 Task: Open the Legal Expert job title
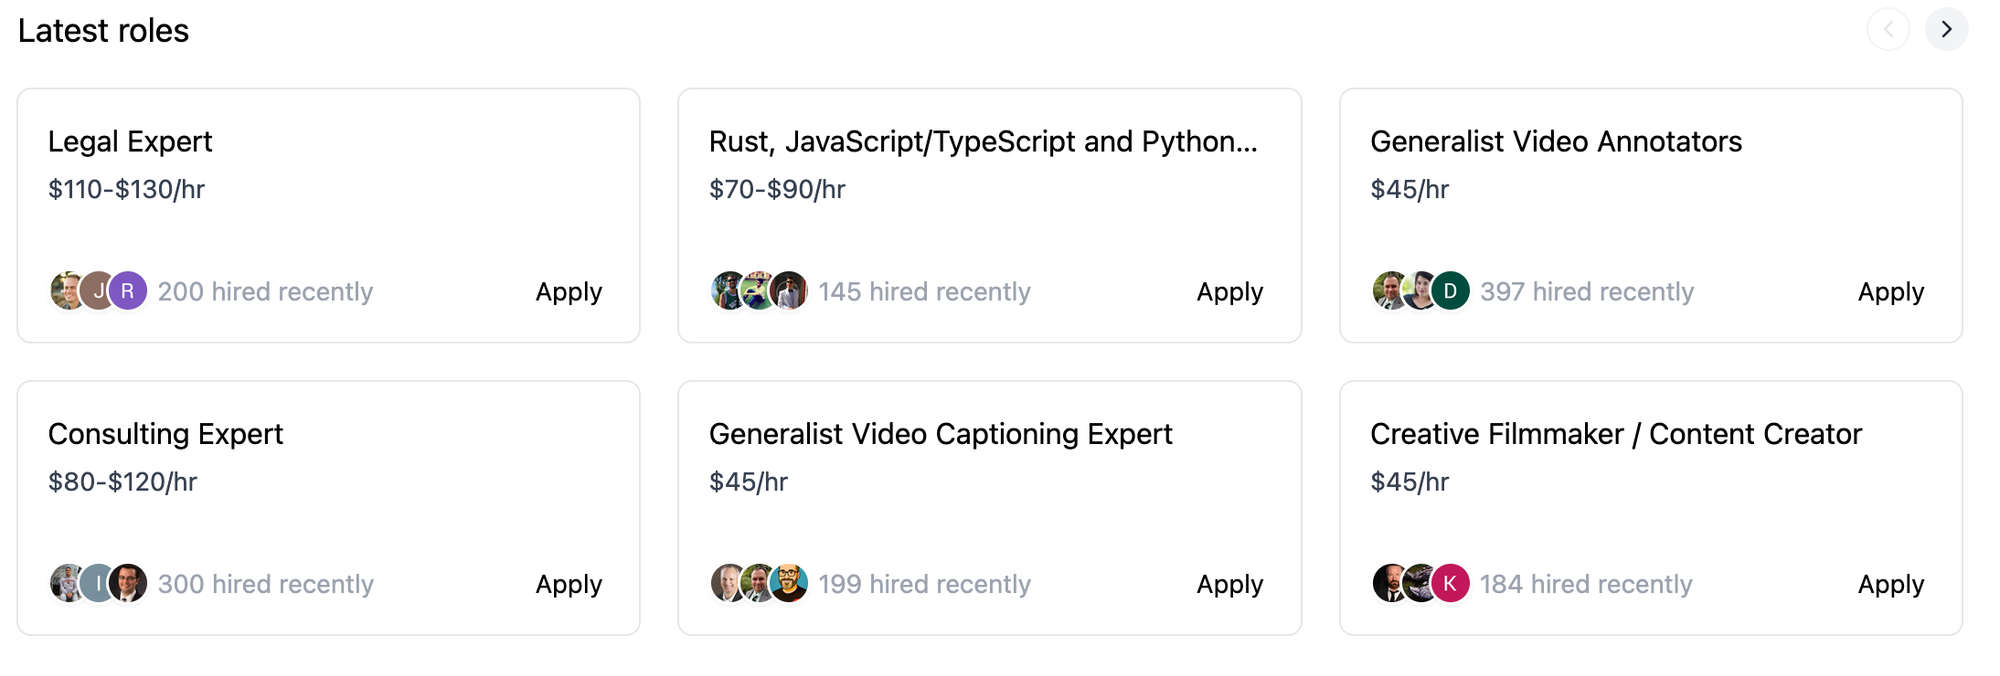[x=130, y=142]
